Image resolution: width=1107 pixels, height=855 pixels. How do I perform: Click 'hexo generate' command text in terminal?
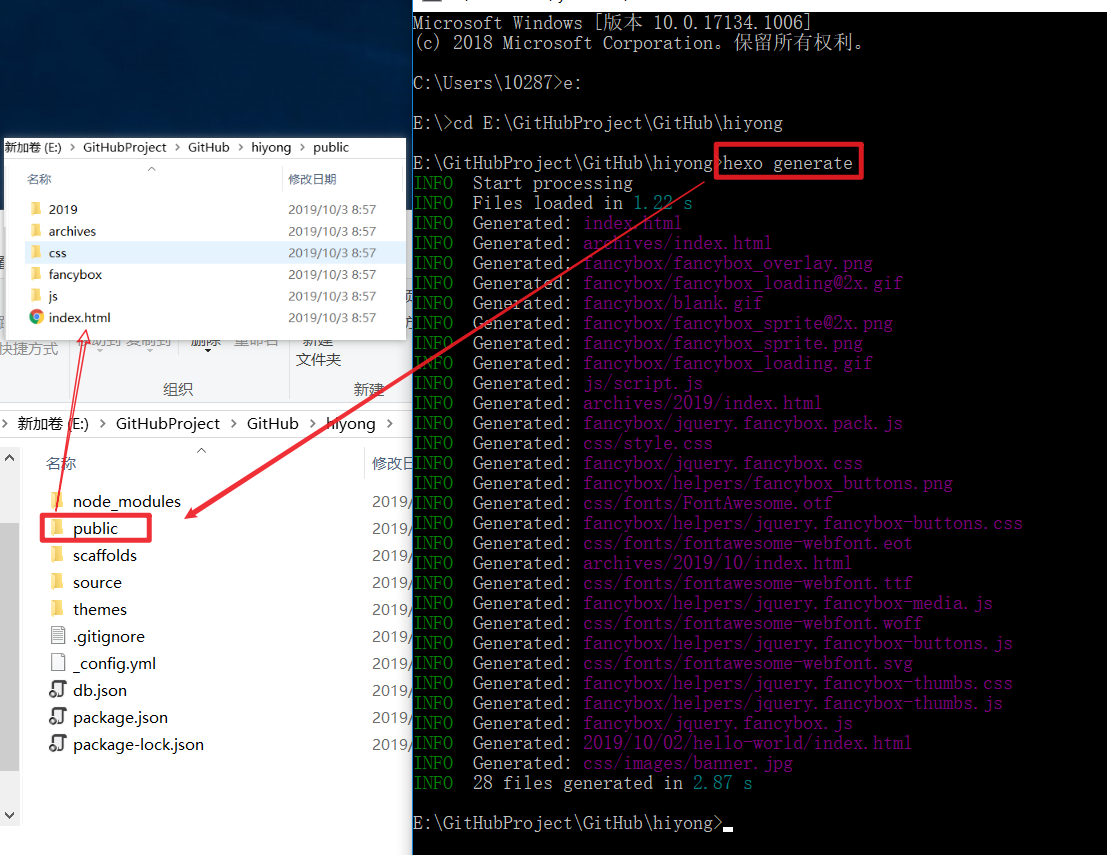(x=787, y=163)
